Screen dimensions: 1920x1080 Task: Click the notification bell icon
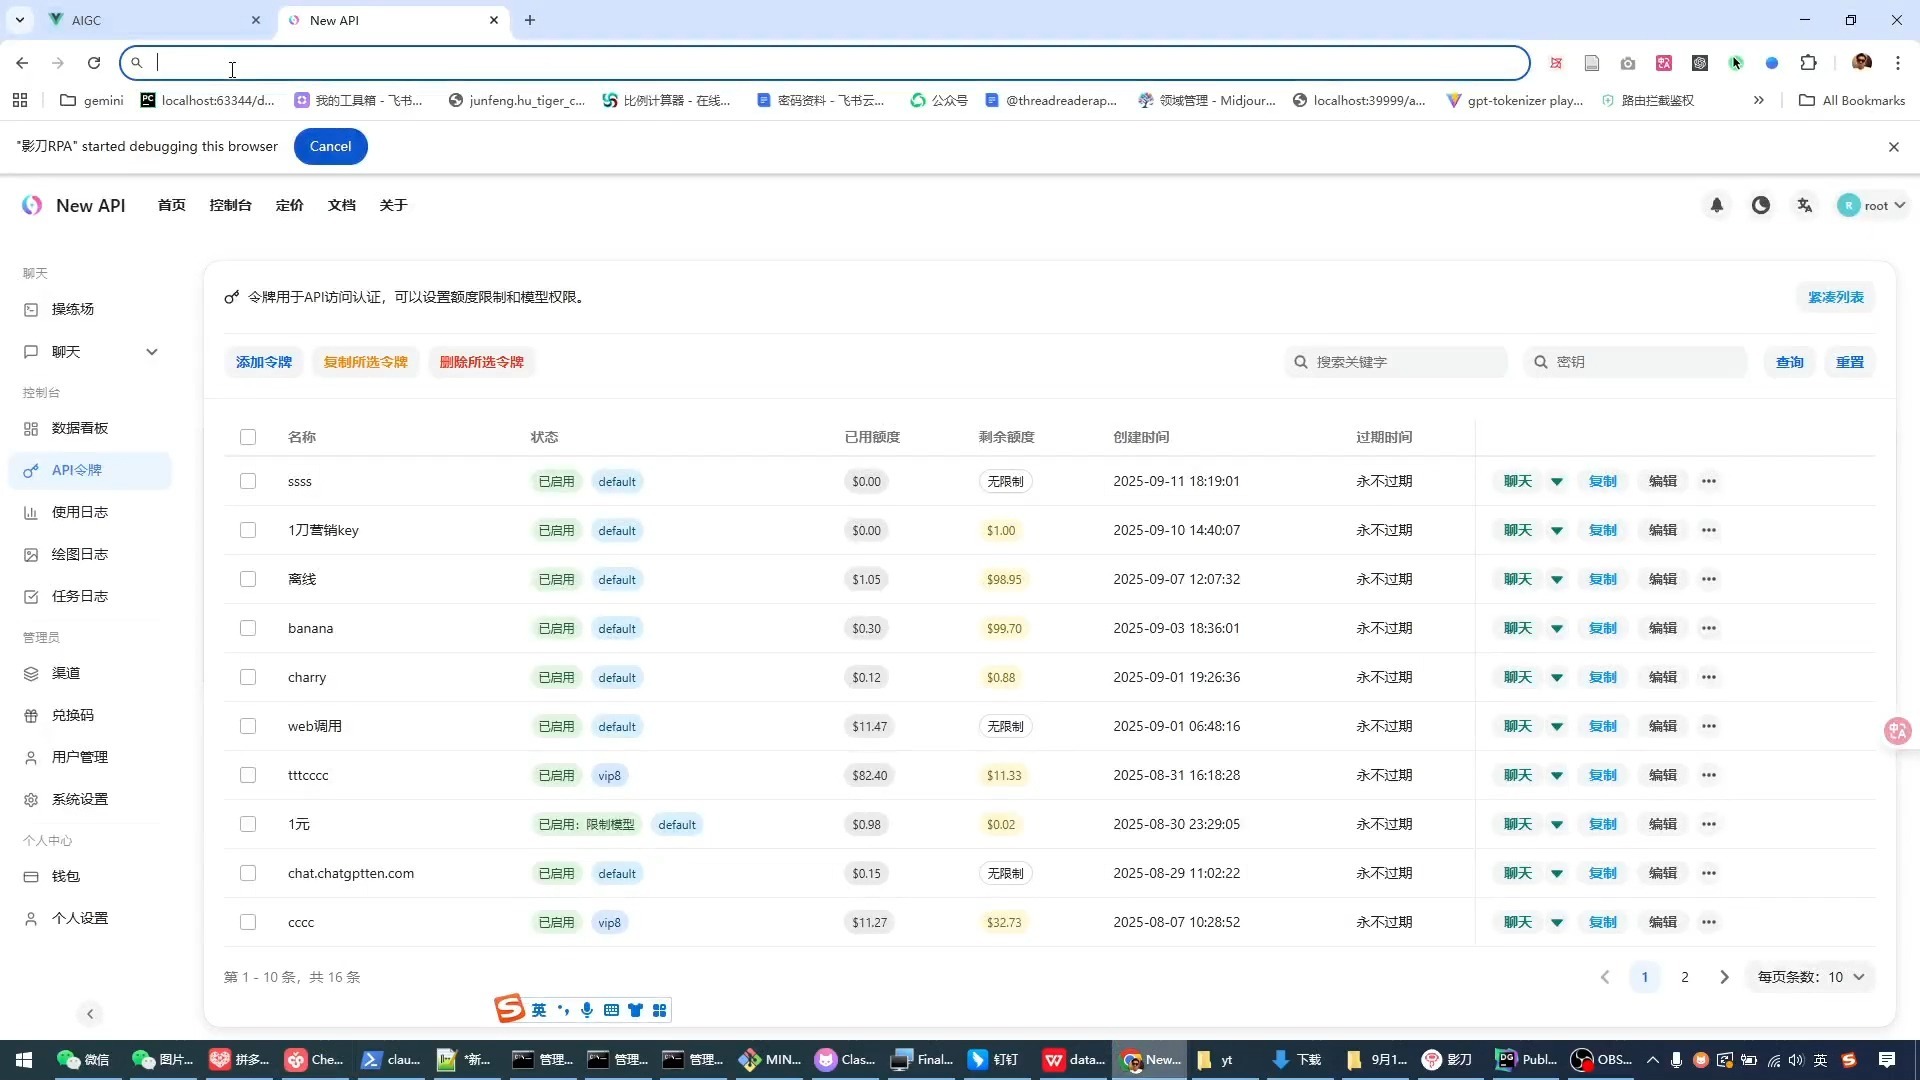(x=1716, y=205)
